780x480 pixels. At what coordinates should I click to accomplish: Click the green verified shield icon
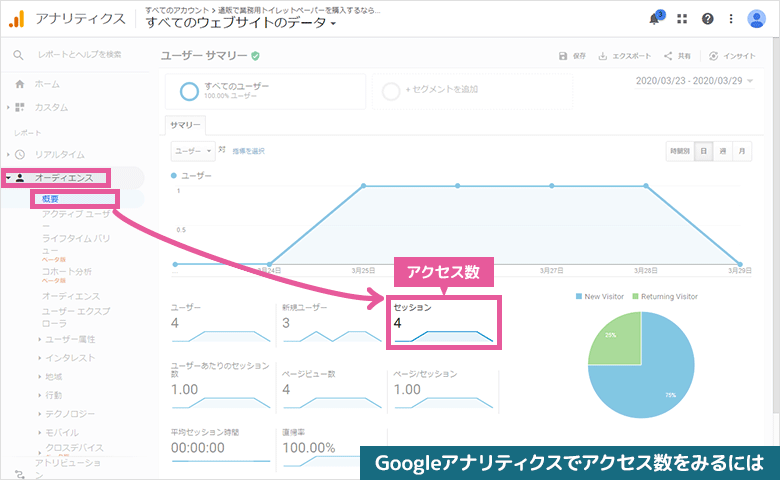[x=256, y=56]
